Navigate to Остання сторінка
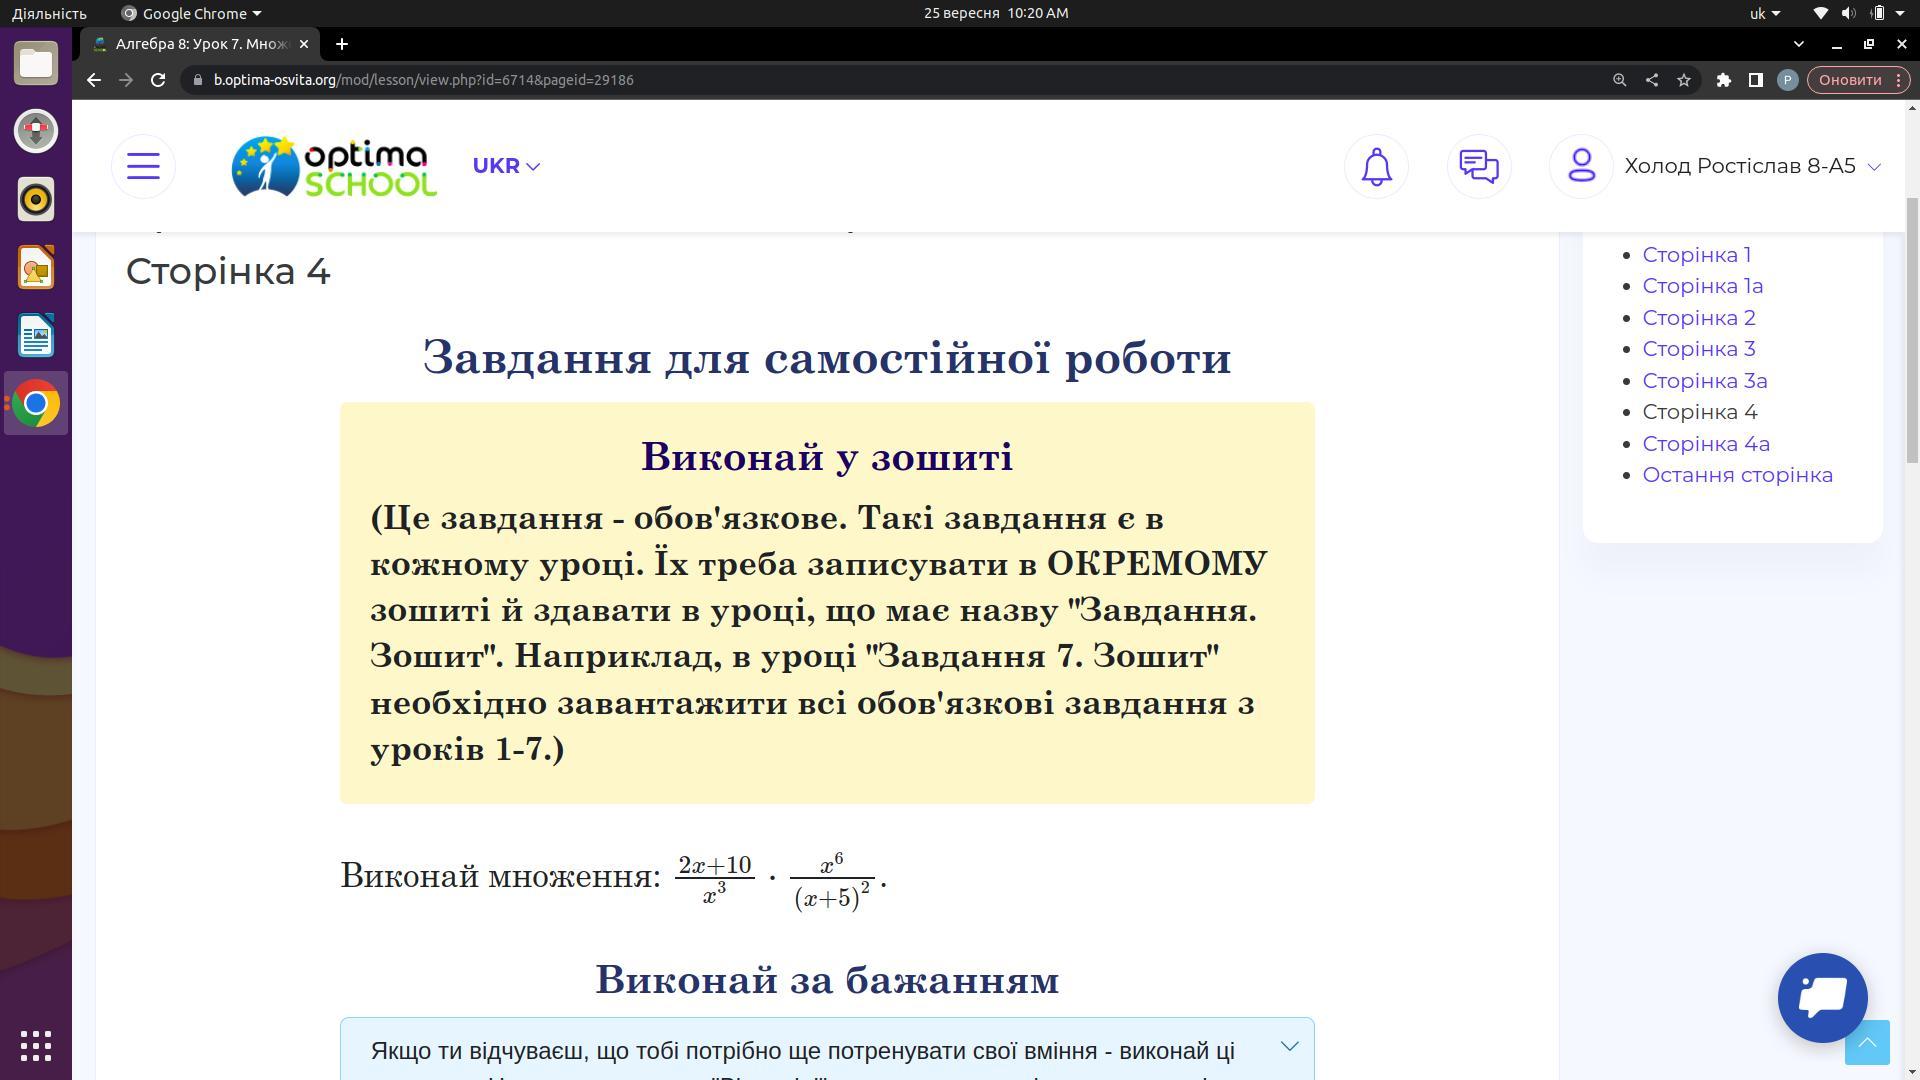1920x1080 pixels. tap(1737, 475)
